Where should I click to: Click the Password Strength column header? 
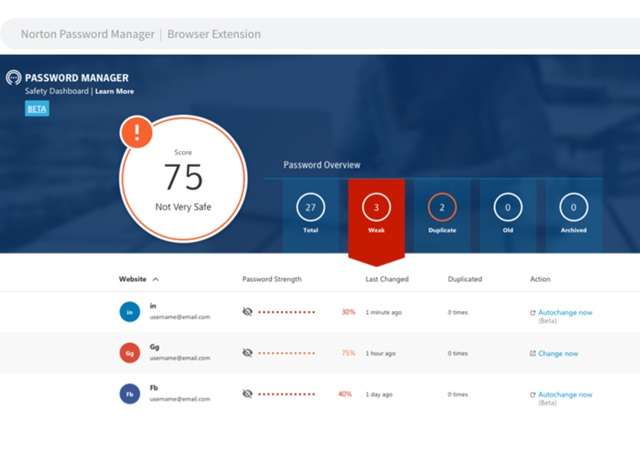pos(272,279)
